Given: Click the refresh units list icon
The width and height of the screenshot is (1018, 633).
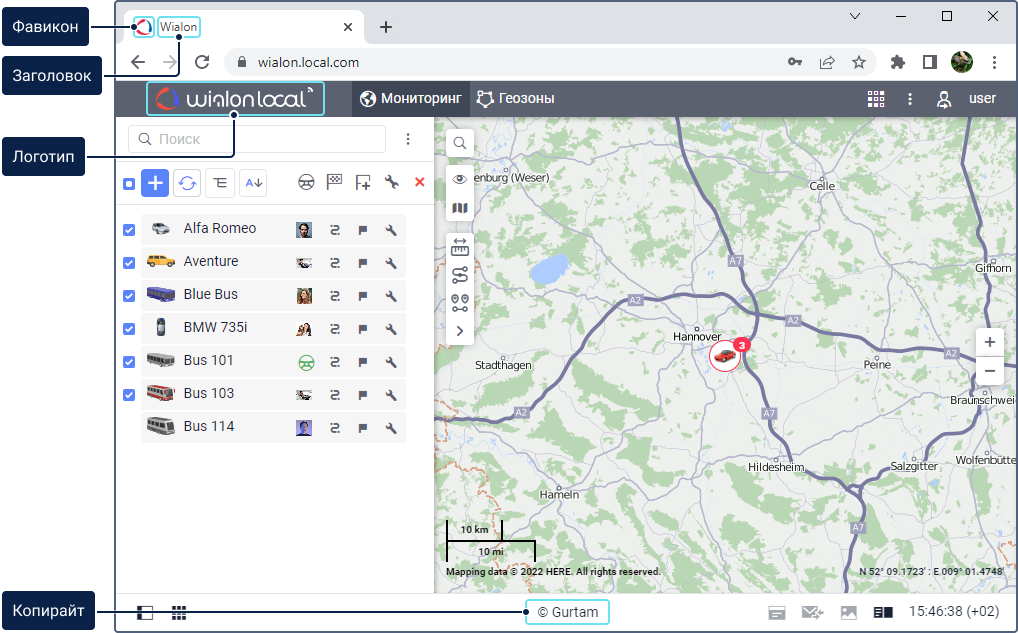Looking at the screenshot, I should tap(187, 182).
